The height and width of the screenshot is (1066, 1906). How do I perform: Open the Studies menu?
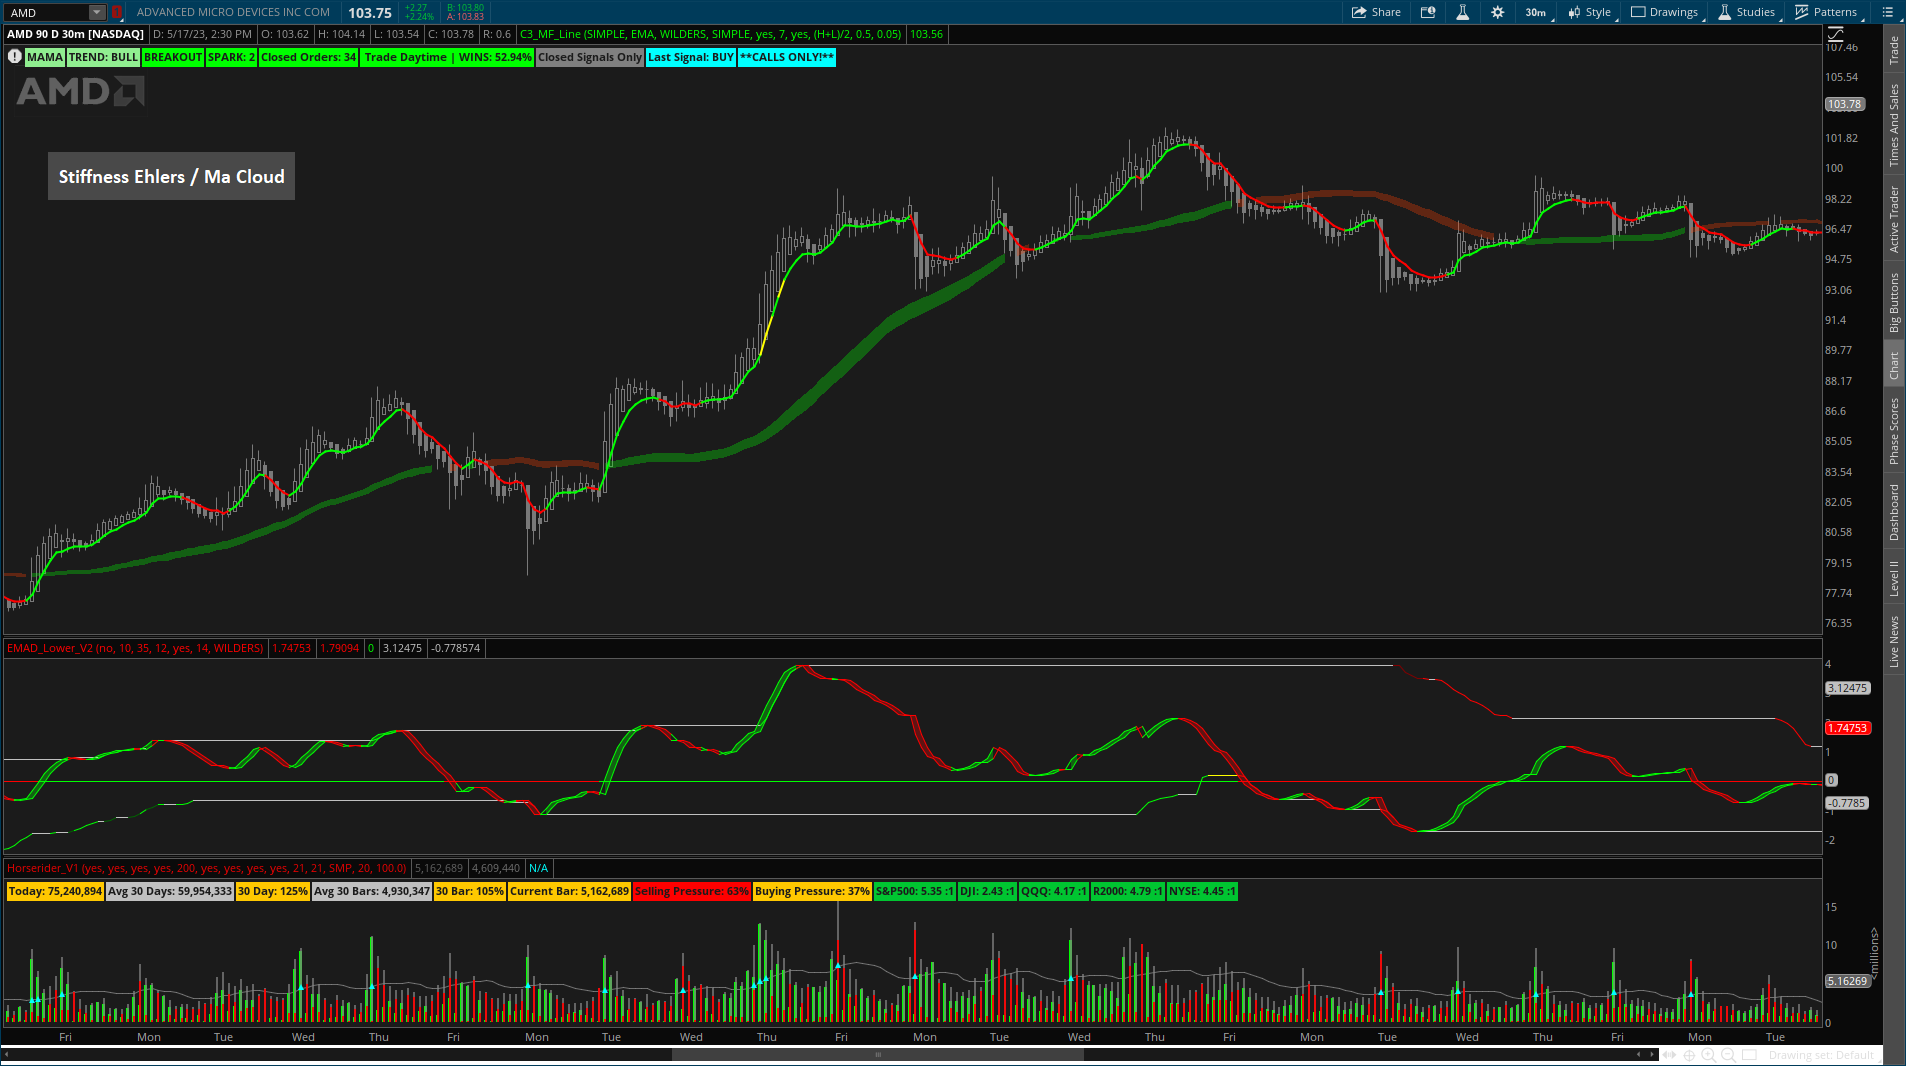1747,12
